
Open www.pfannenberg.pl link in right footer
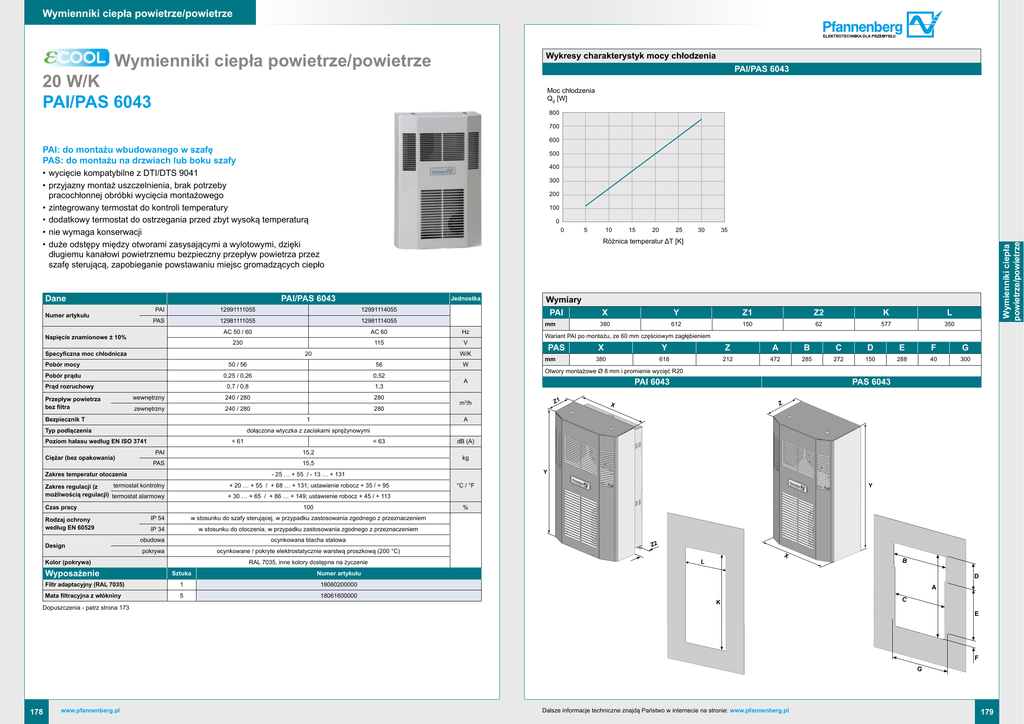[x=758, y=709]
